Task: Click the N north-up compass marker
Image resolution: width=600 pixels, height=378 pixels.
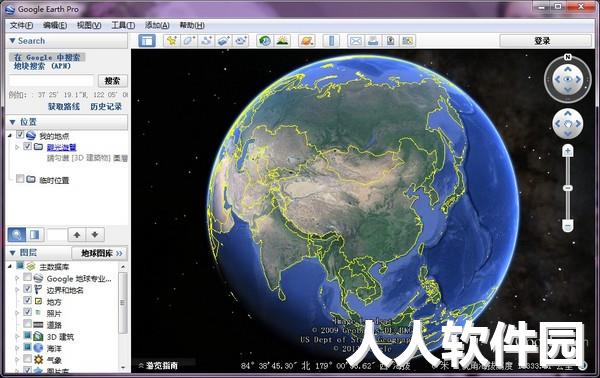Action: click(568, 57)
